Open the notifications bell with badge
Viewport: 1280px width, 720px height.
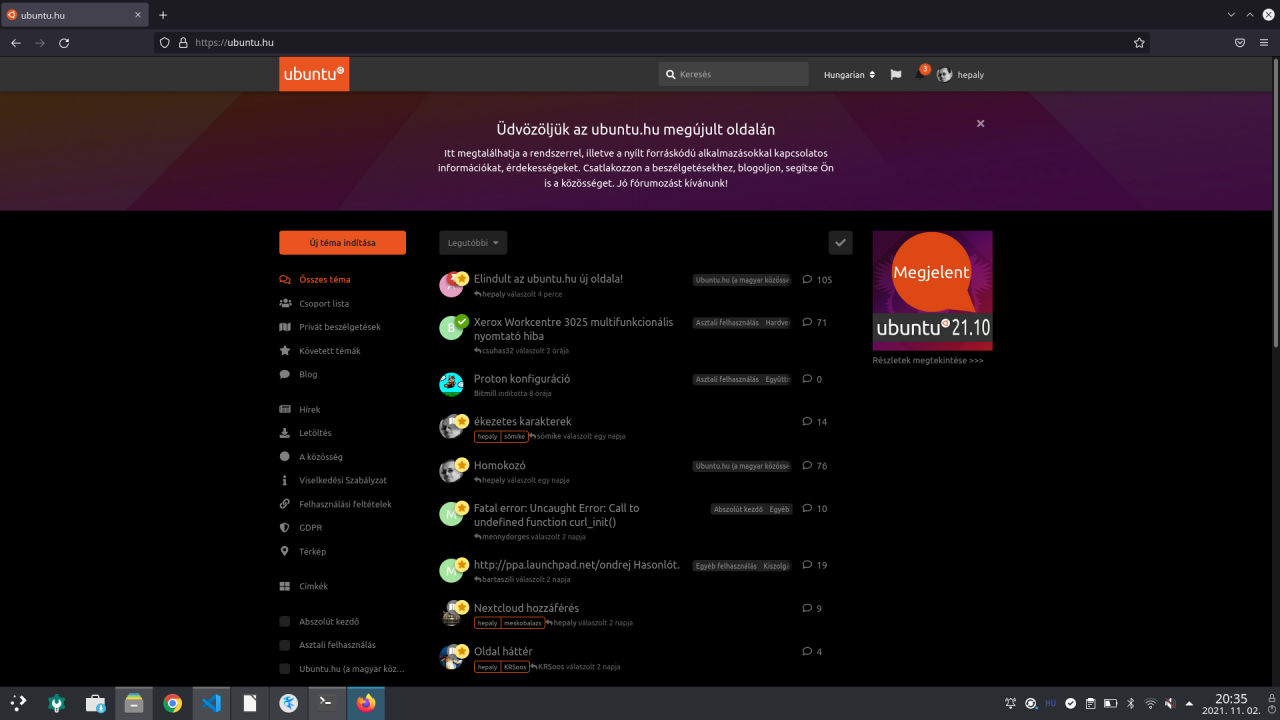921,73
